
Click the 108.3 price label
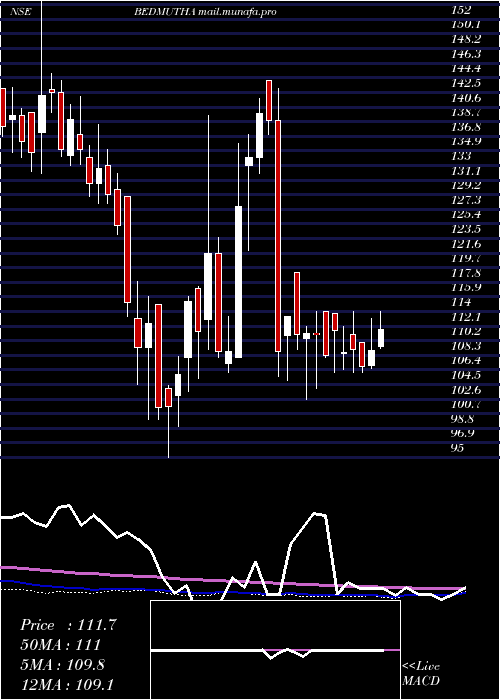466,346
